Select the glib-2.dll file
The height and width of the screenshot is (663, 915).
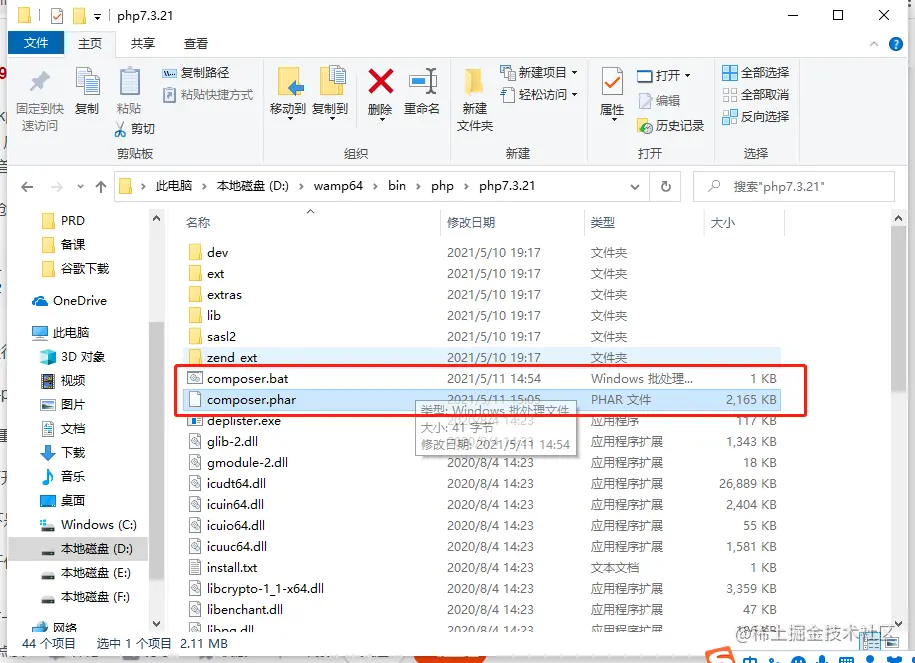232,442
